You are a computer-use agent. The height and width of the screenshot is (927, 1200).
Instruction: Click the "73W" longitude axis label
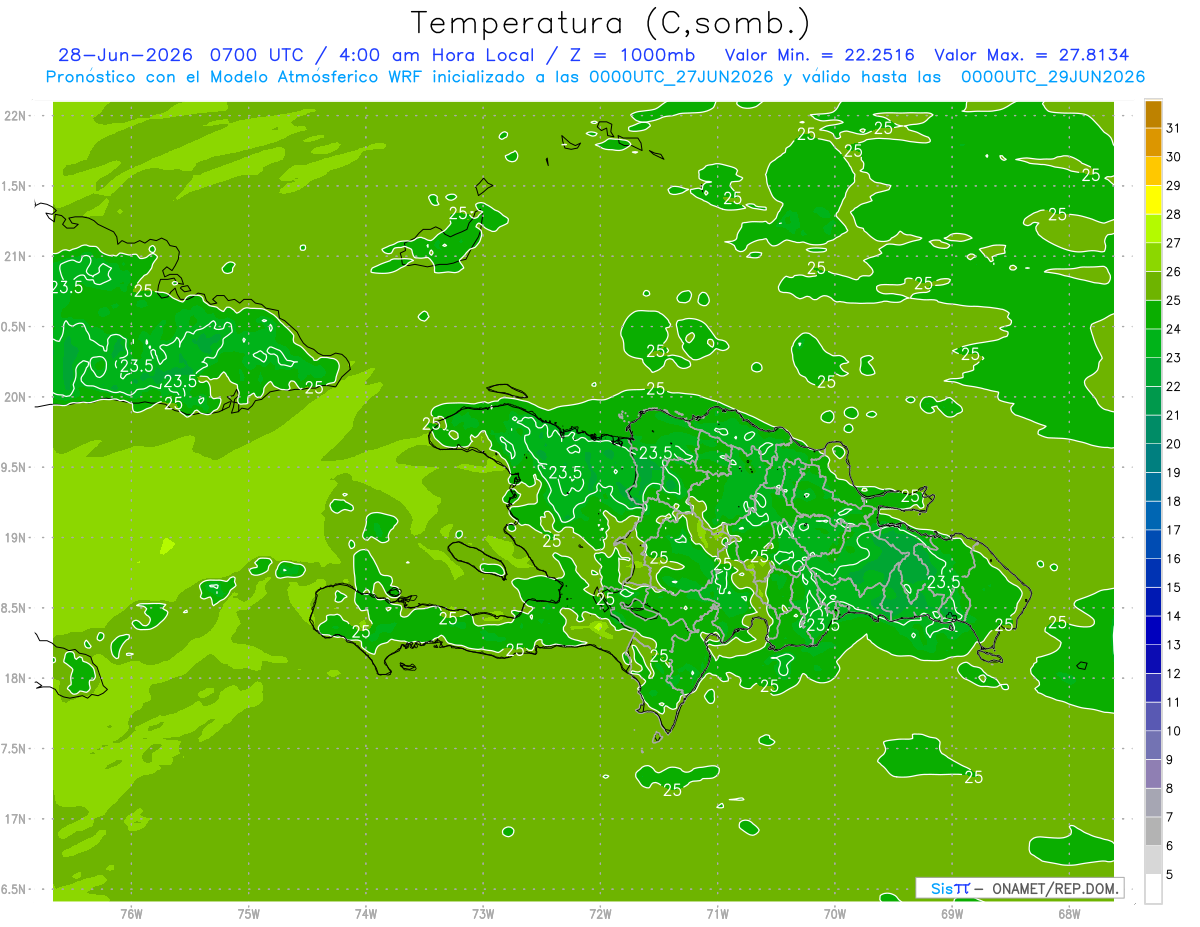[x=483, y=913]
